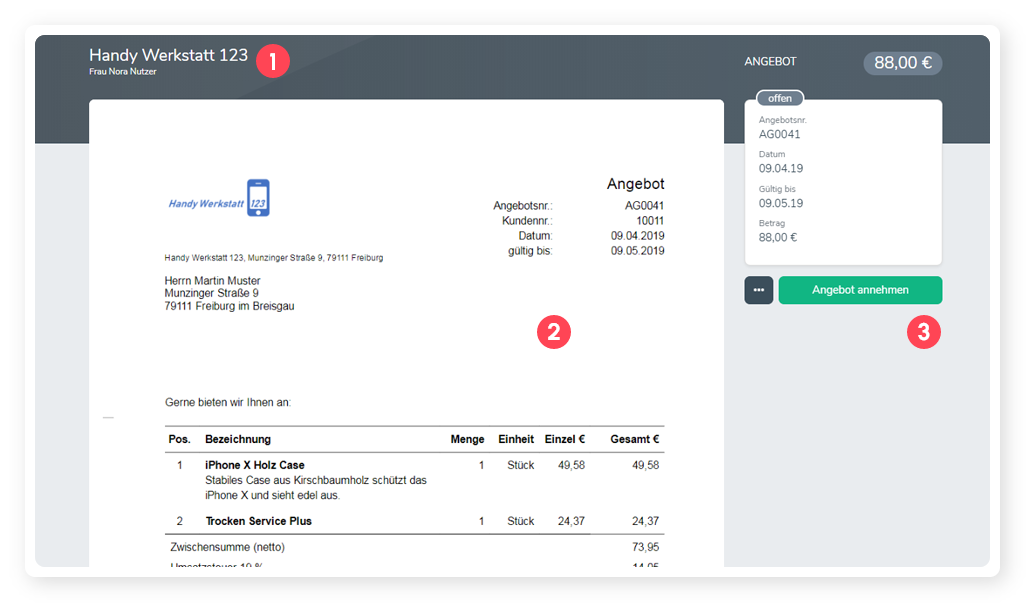Click the Handy Werkstatt 123 header title
Screen dimensions: 1035x612
click(x=168, y=56)
